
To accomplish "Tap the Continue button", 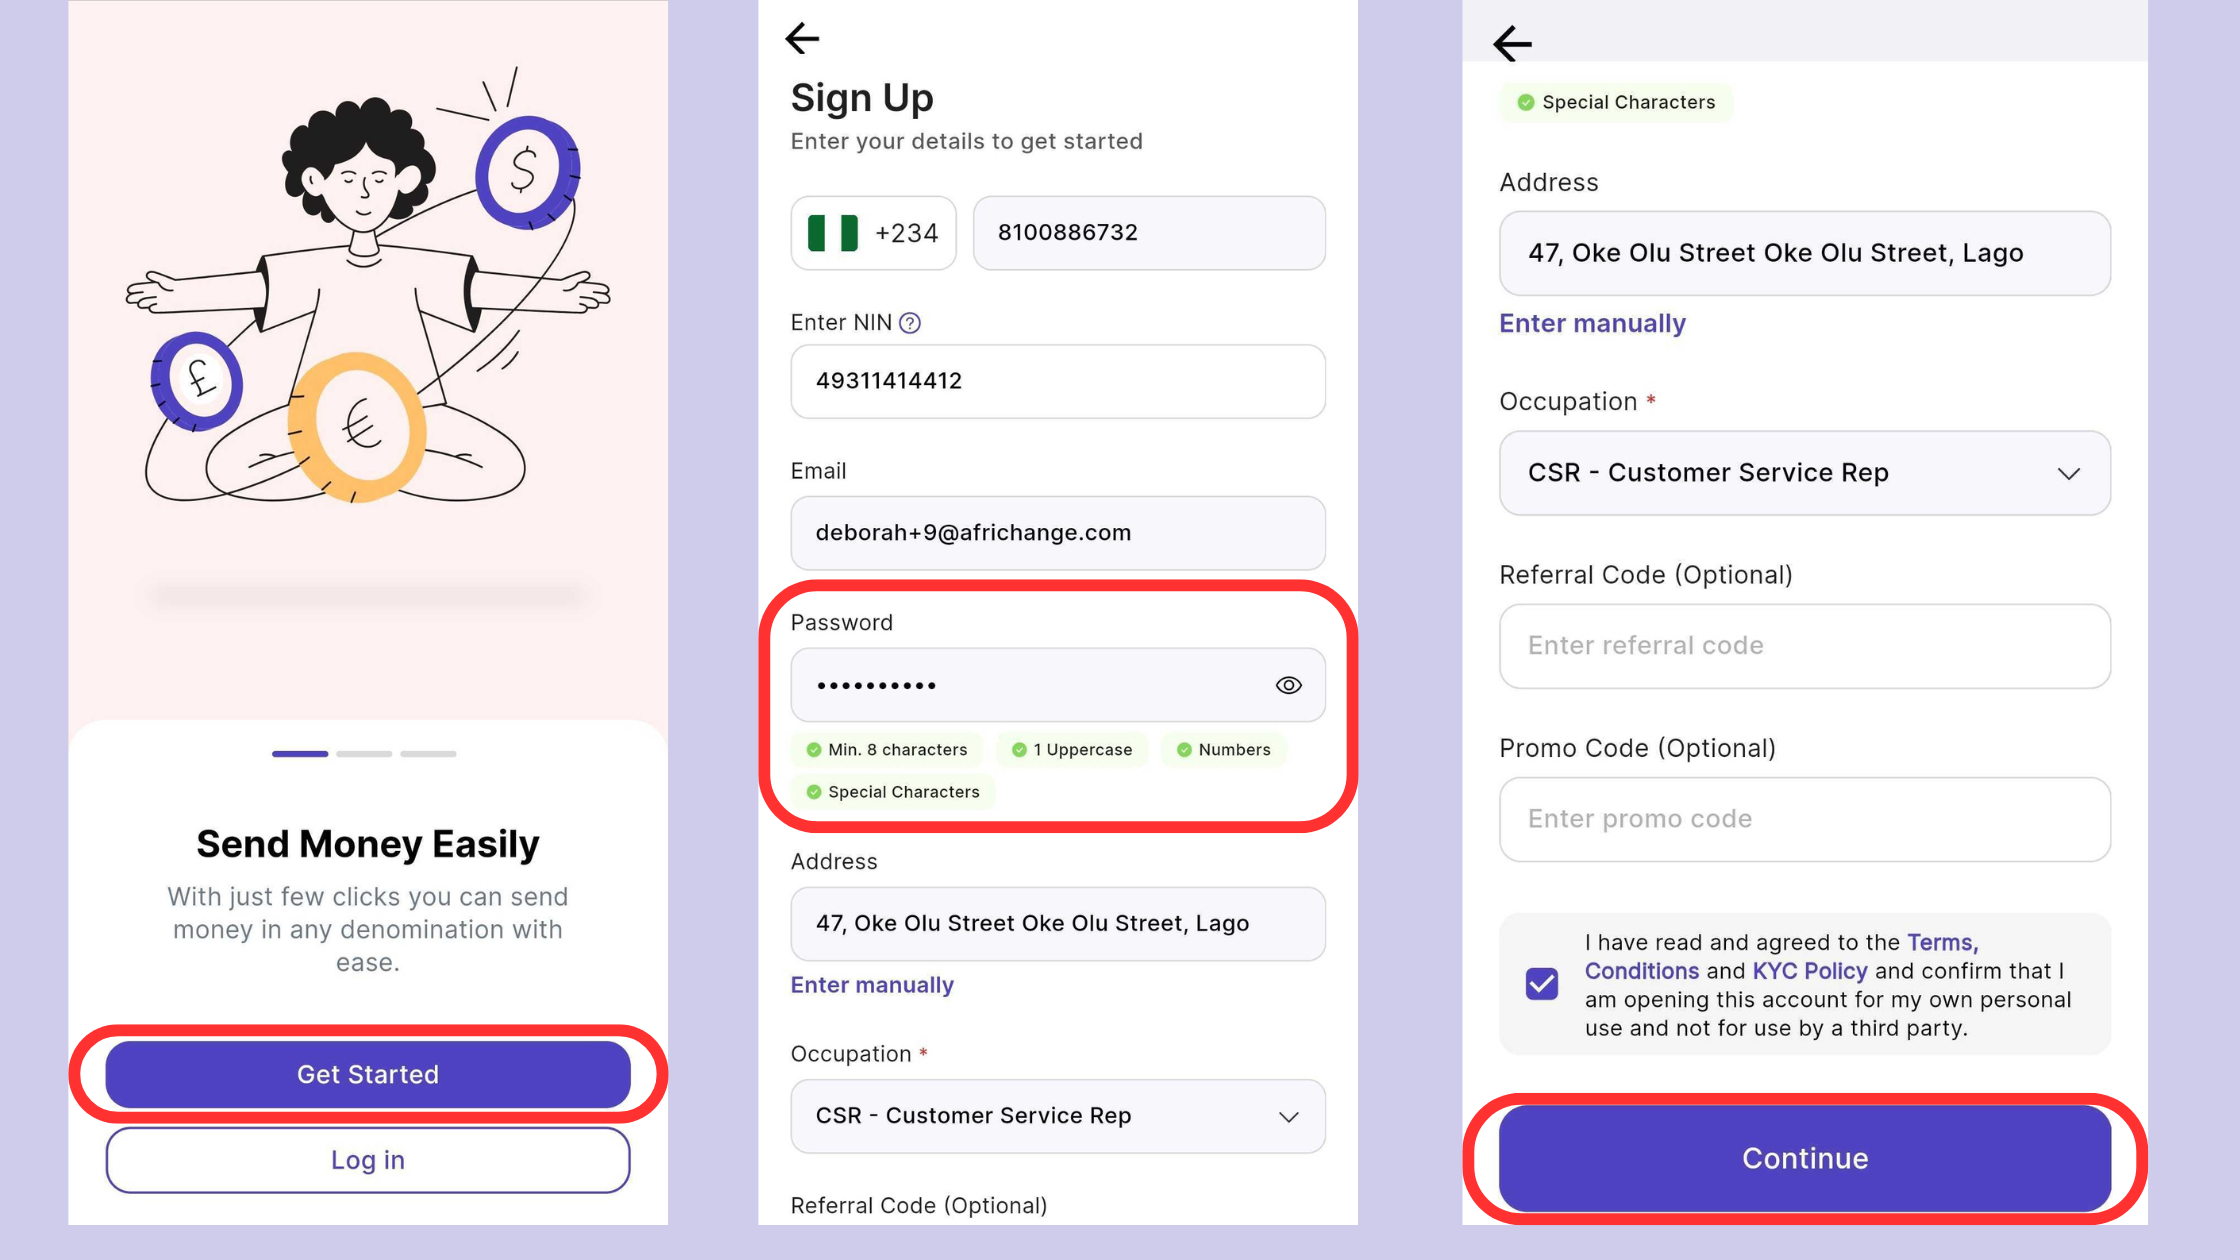I will [1805, 1158].
